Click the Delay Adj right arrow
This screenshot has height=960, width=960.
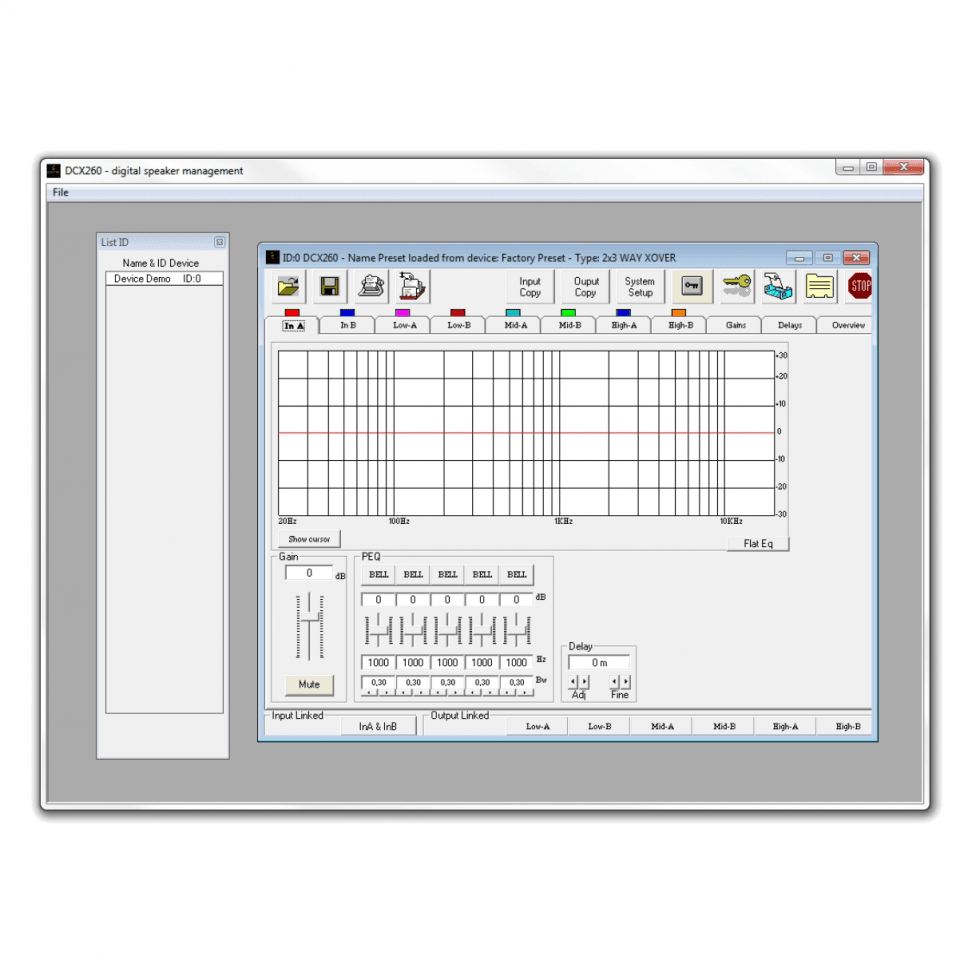[x=584, y=681]
